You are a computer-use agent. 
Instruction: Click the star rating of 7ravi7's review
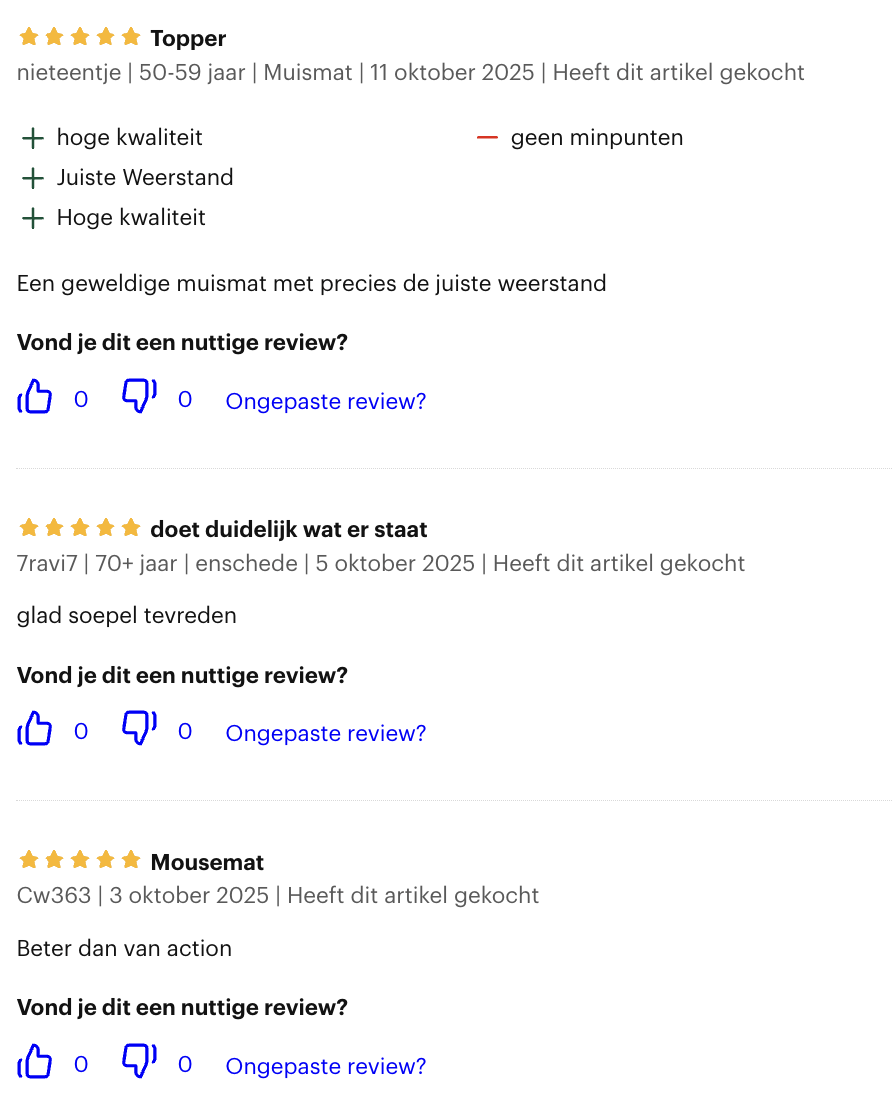click(80, 528)
